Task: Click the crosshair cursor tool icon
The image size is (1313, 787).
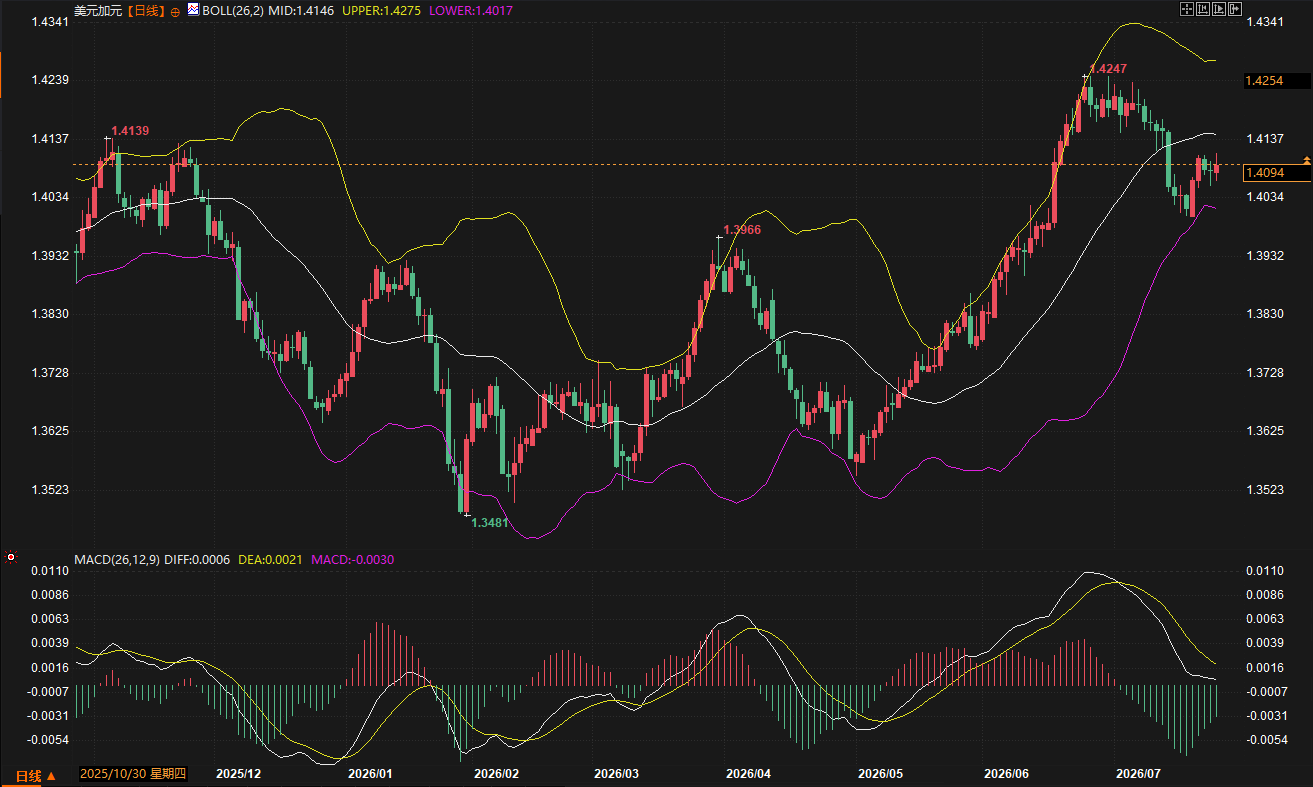Action: coord(1187,9)
